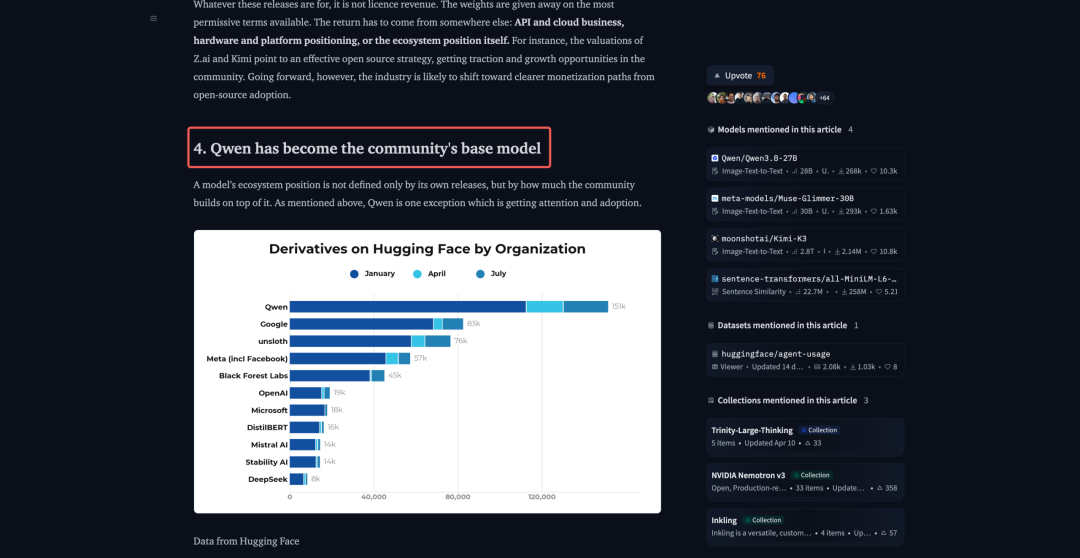Click the Meta (incl Facebook) chart label
The height and width of the screenshot is (558, 1080).
click(247, 358)
